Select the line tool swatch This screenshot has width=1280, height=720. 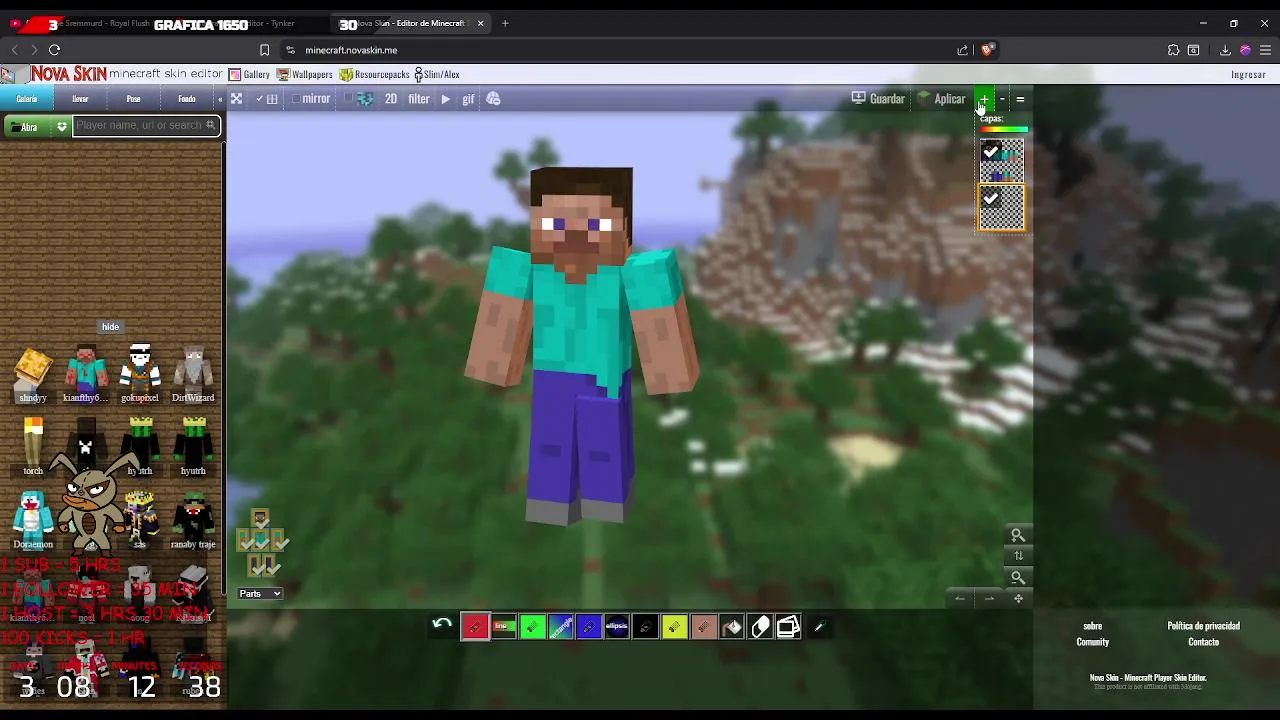pos(504,627)
